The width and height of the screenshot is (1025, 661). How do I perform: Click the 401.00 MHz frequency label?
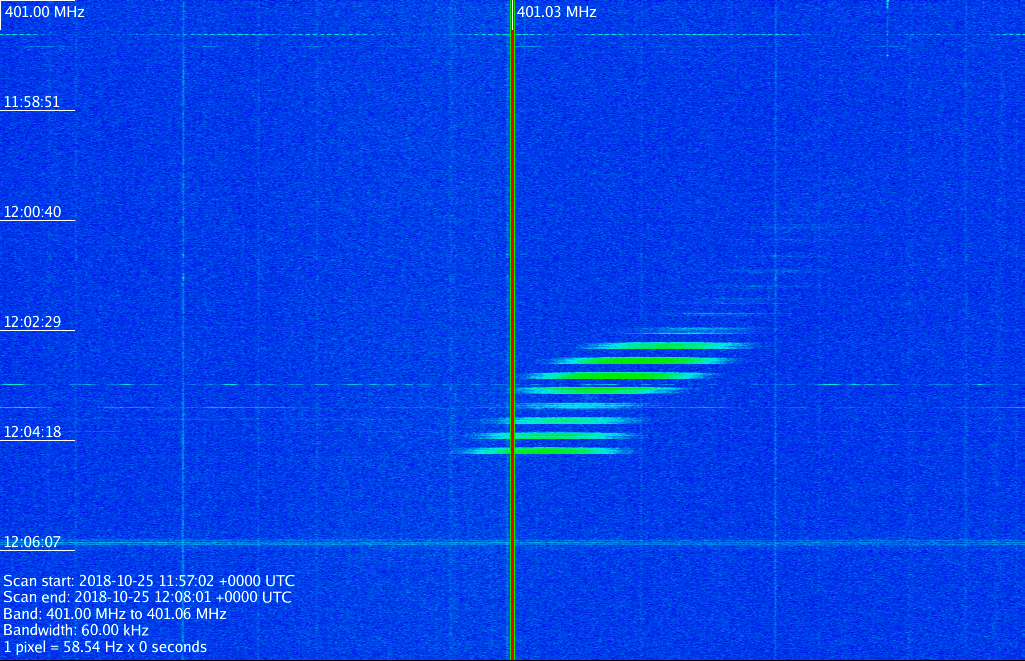coord(45,12)
